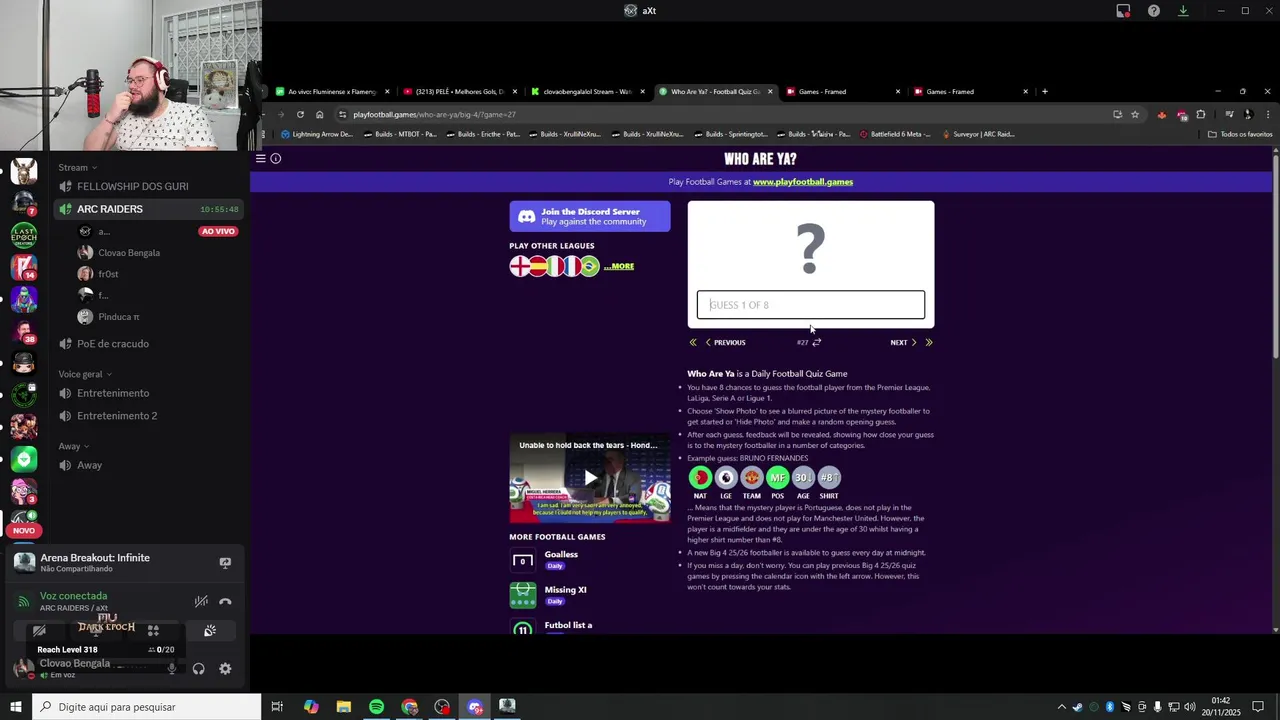1280x720 pixels.
Task: Collapse the Stream category in Discord
Action: click(x=78, y=167)
